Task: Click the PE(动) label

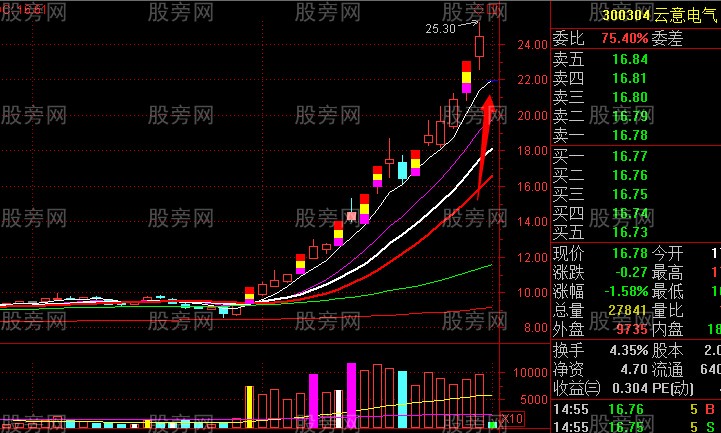Action: pos(673,388)
